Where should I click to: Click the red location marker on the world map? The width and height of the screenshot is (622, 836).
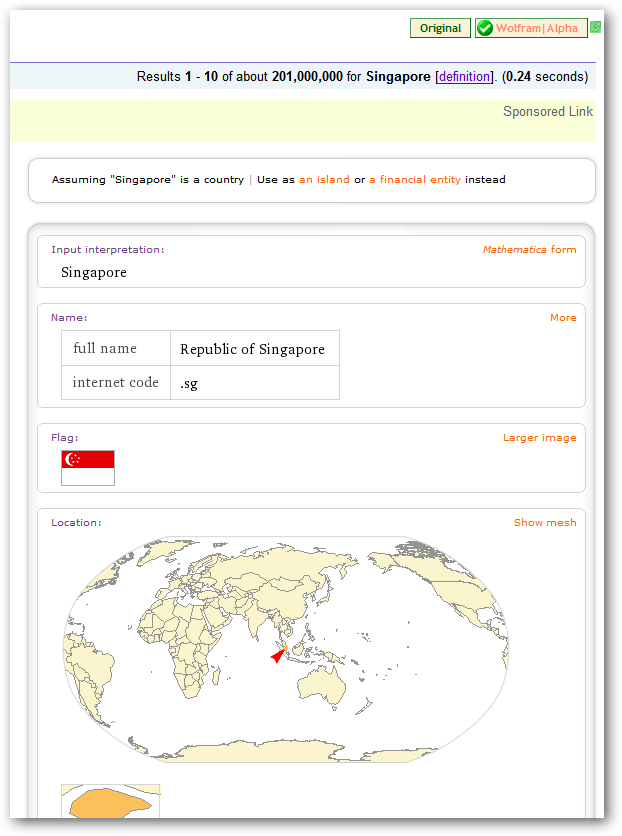click(x=277, y=656)
